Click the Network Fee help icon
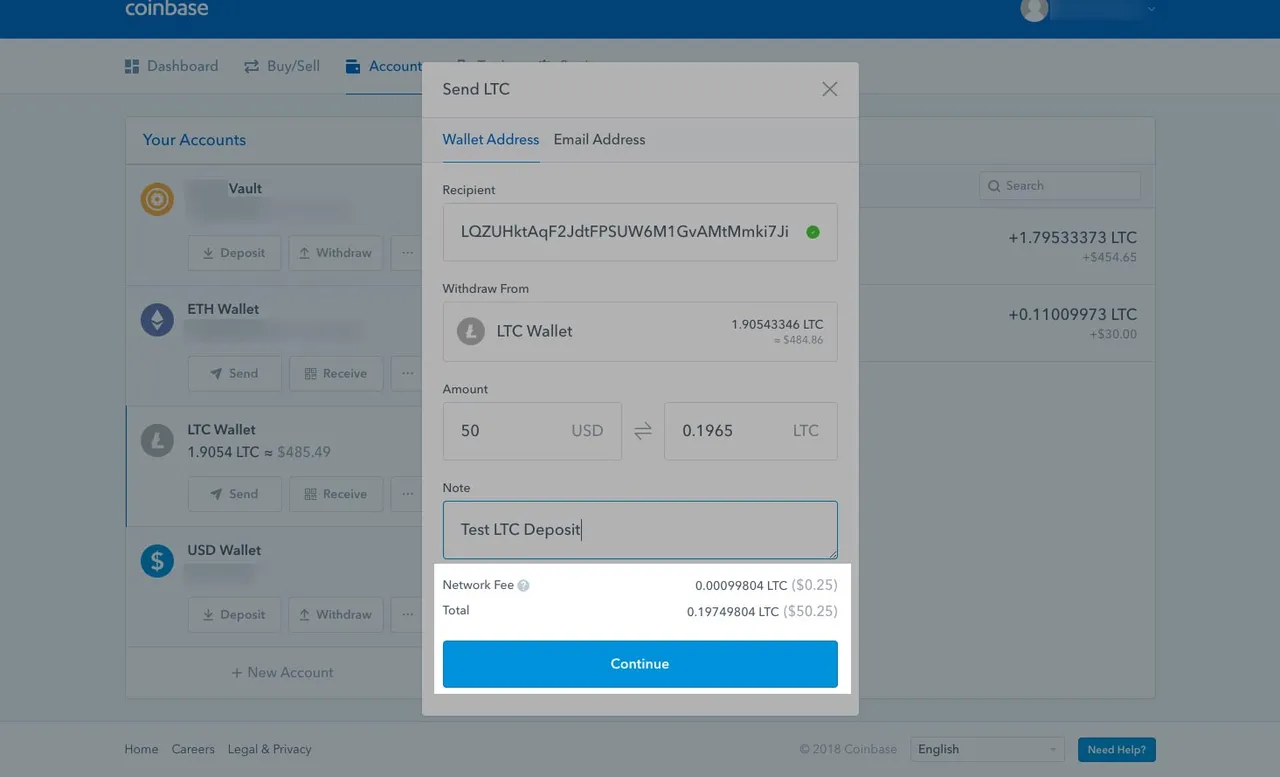This screenshot has height=777, width=1280. tap(523, 586)
